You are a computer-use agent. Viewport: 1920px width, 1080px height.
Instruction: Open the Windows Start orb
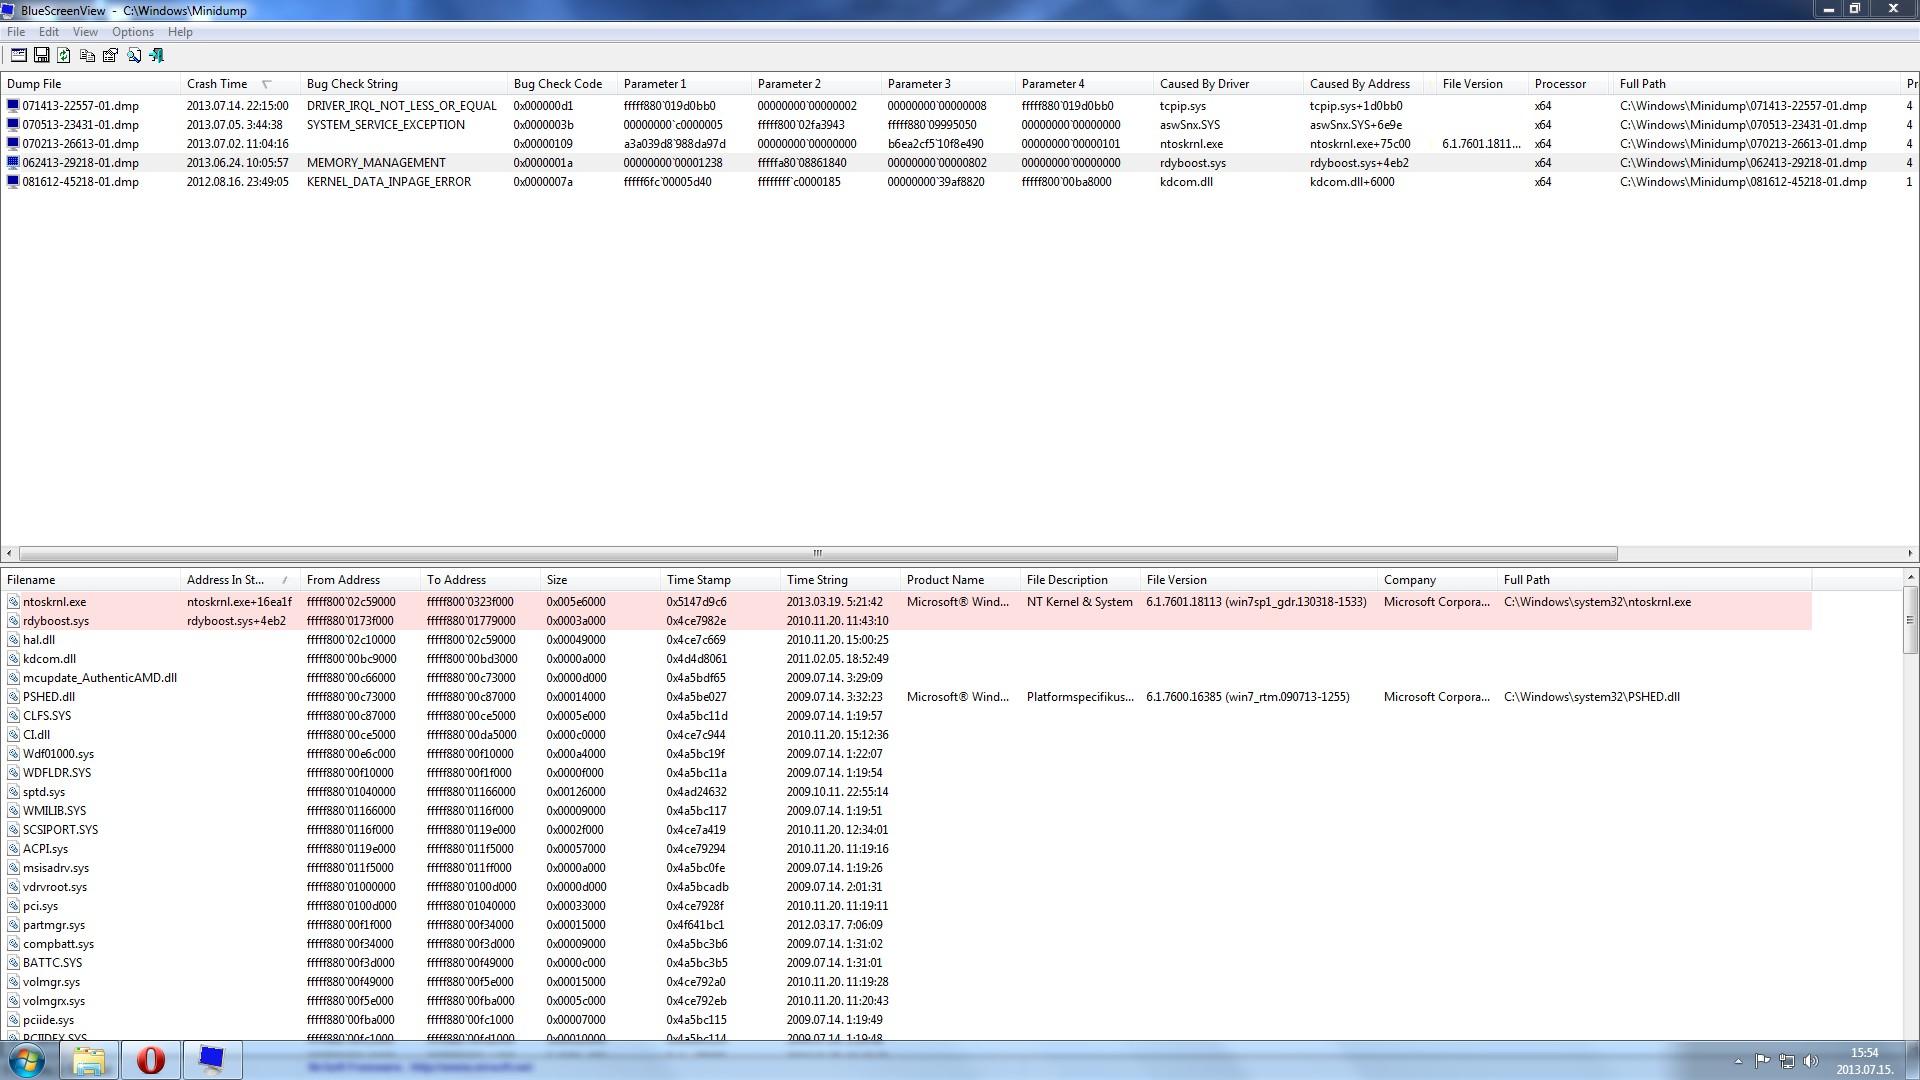click(x=27, y=1060)
